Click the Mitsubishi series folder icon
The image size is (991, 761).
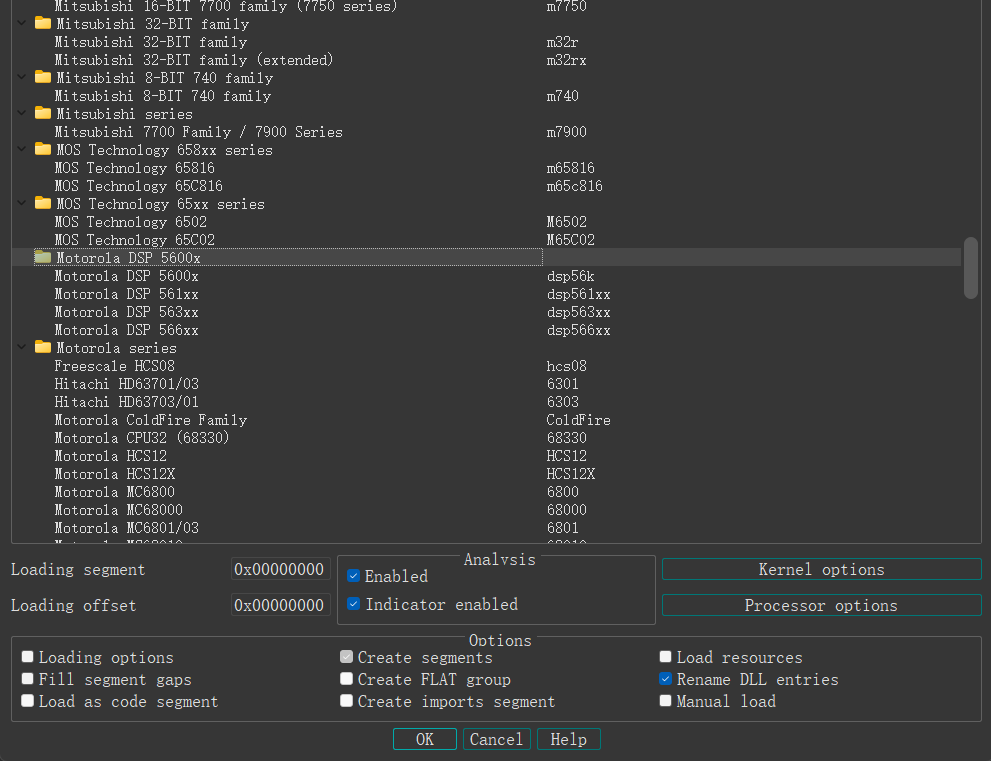43,113
